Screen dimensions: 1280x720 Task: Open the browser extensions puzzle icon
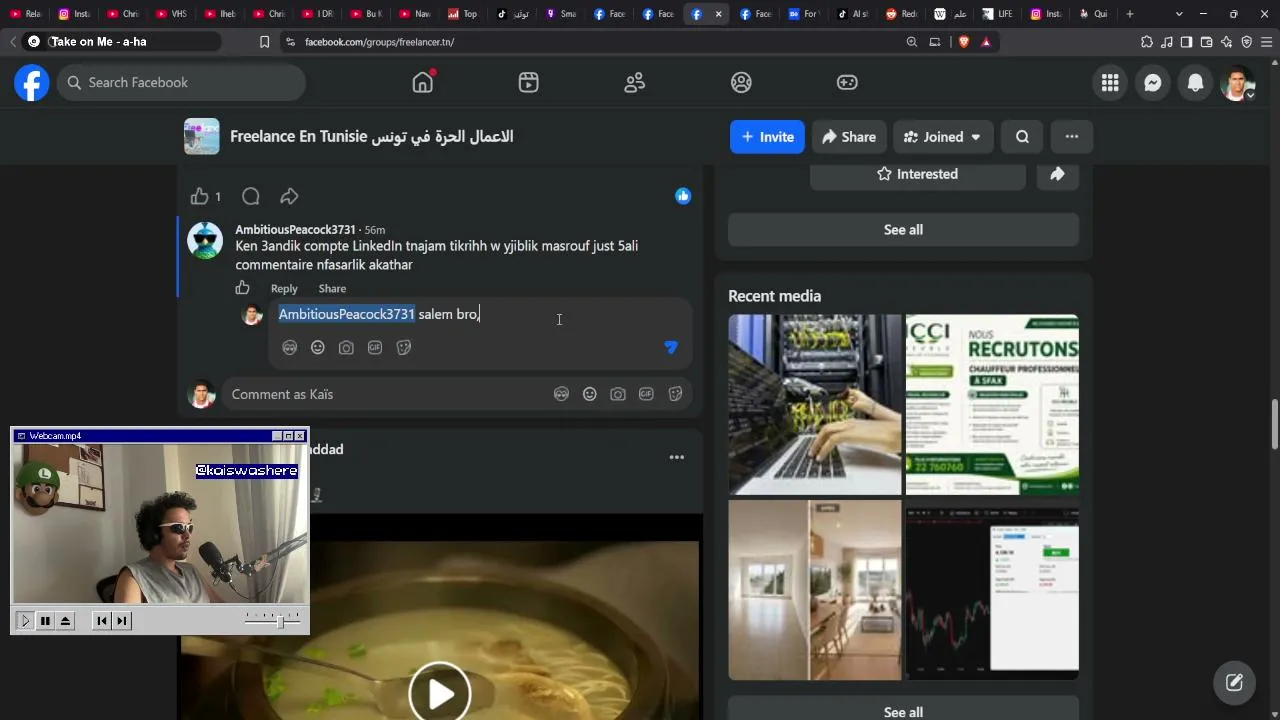(x=1147, y=42)
